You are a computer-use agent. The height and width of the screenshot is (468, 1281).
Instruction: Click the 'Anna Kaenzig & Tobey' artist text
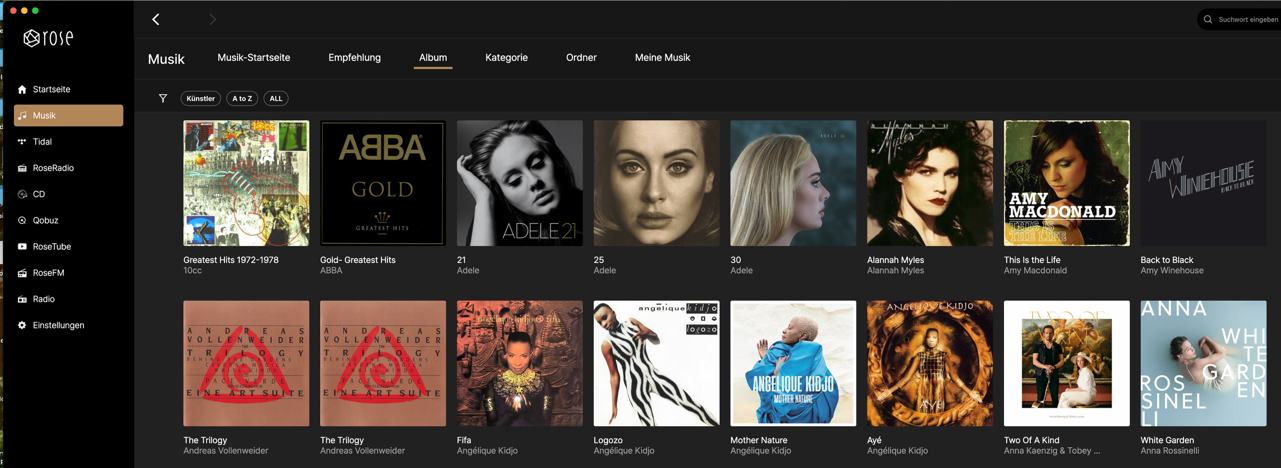[x=1051, y=451]
